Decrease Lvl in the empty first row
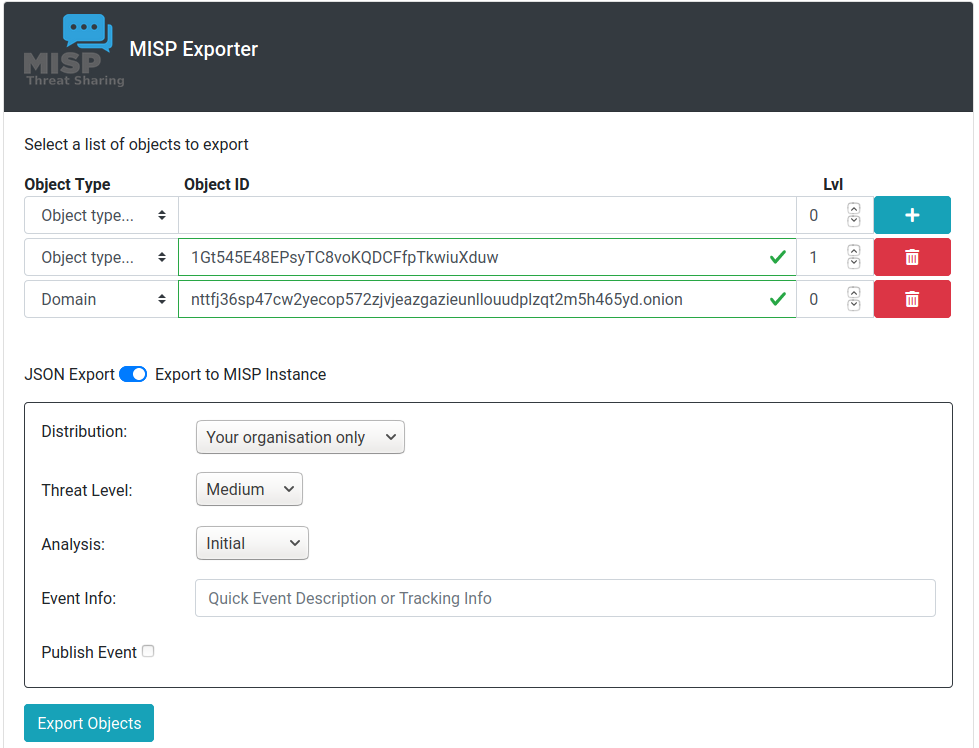This screenshot has width=979, height=748. coord(853,221)
